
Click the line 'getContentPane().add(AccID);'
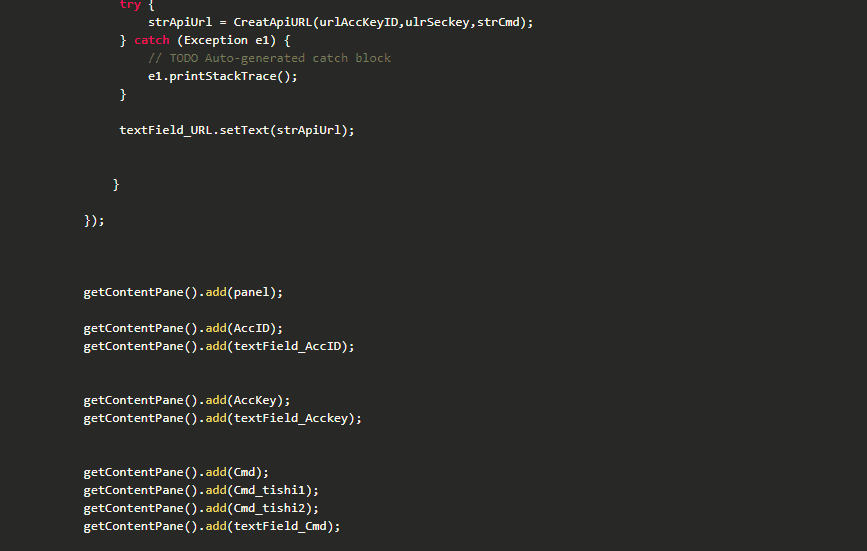click(x=183, y=328)
